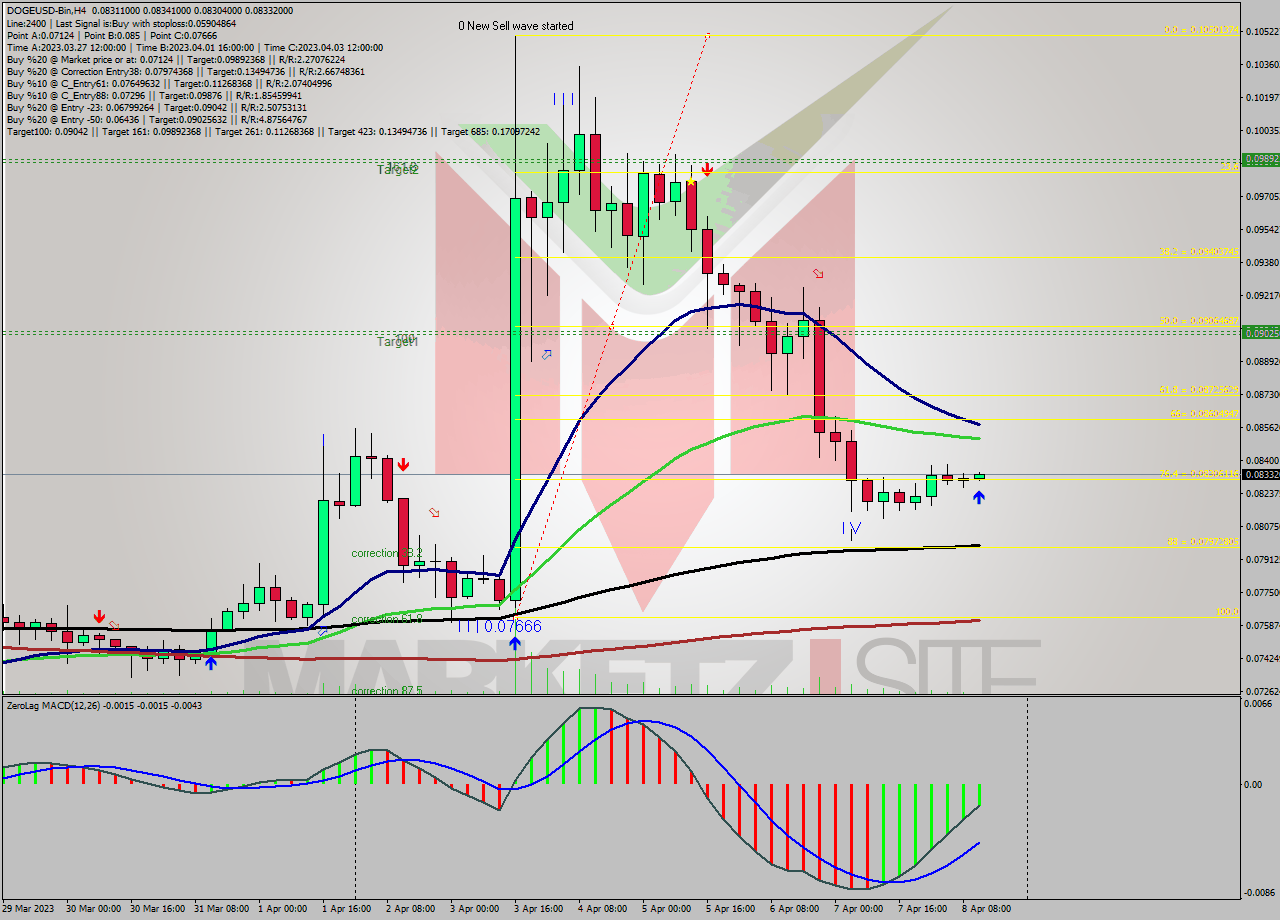The image size is (1280, 920).
Task: Click the "Buy %20 @ Entry -50" line
Action: click(x=156, y=119)
